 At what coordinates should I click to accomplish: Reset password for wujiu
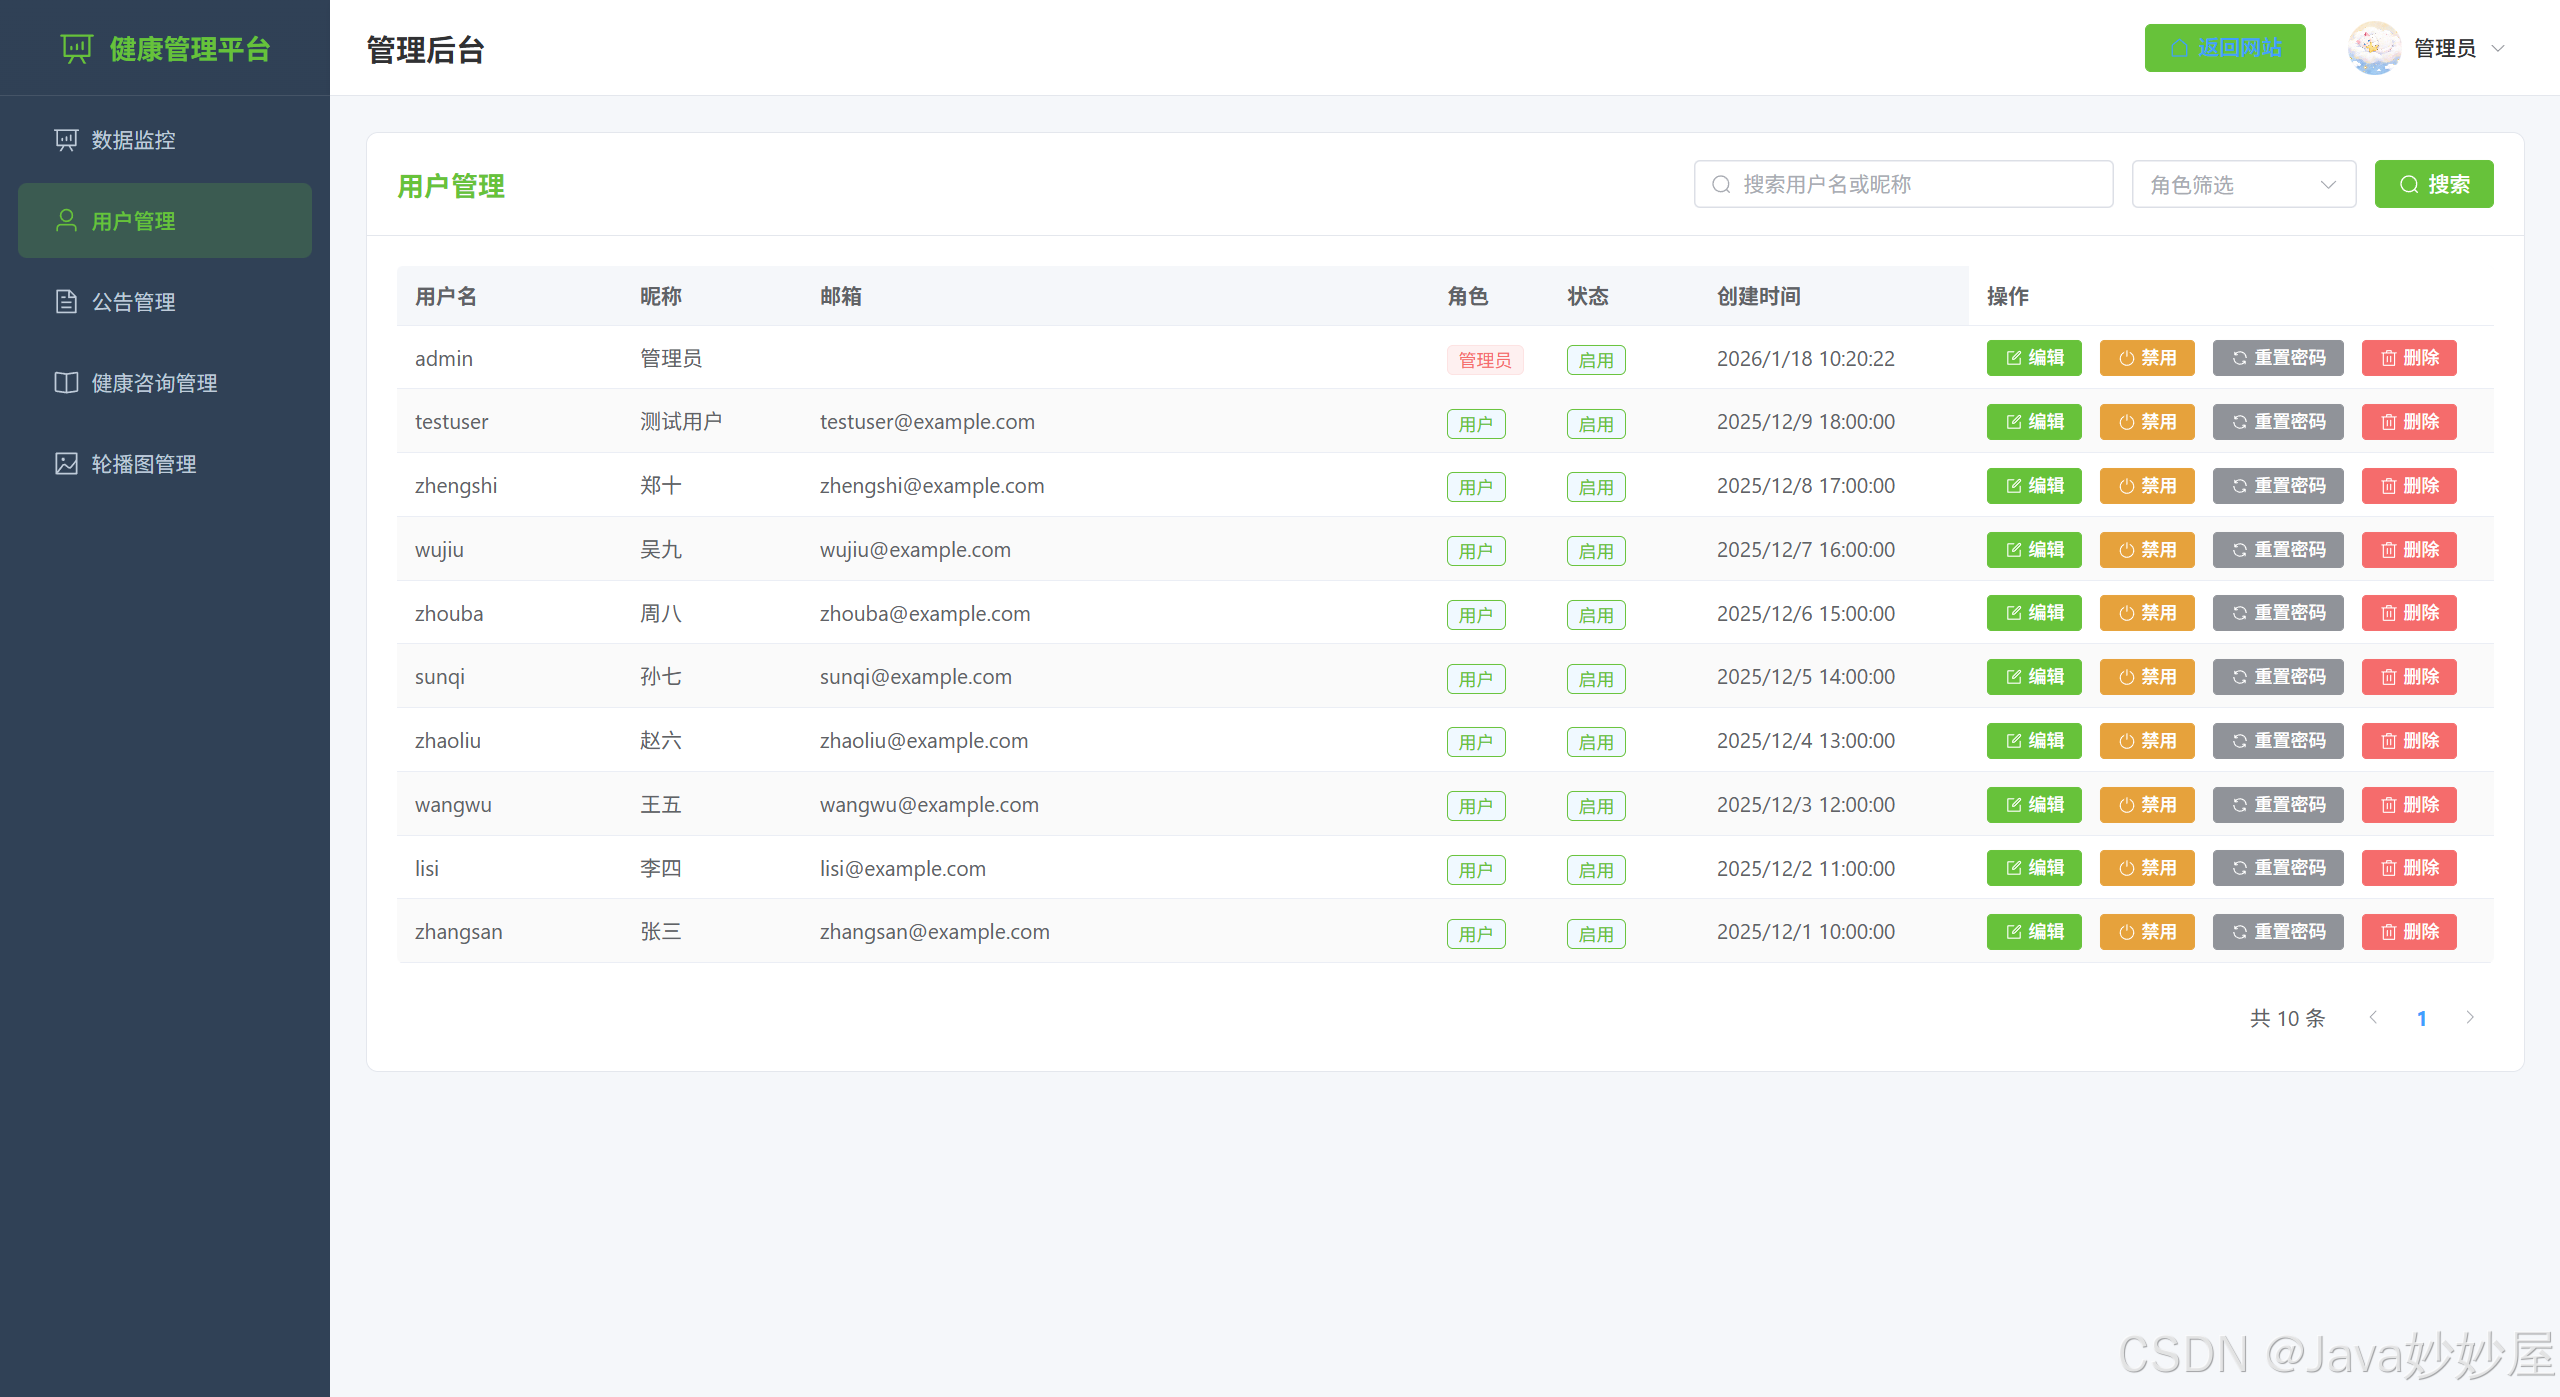(x=2277, y=550)
